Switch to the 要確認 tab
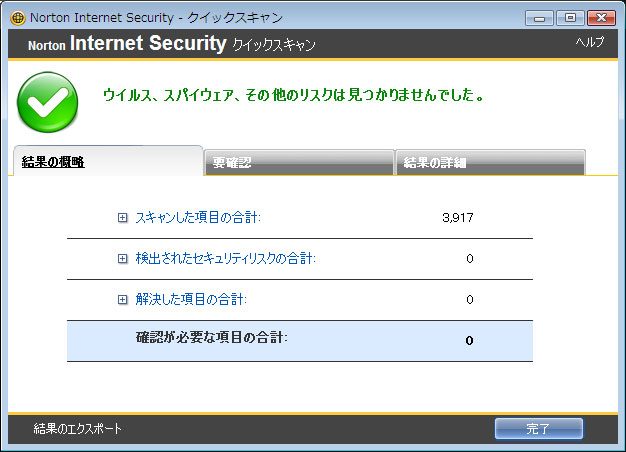Viewport: 626px width, 452px height. click(x=299, y=163)
